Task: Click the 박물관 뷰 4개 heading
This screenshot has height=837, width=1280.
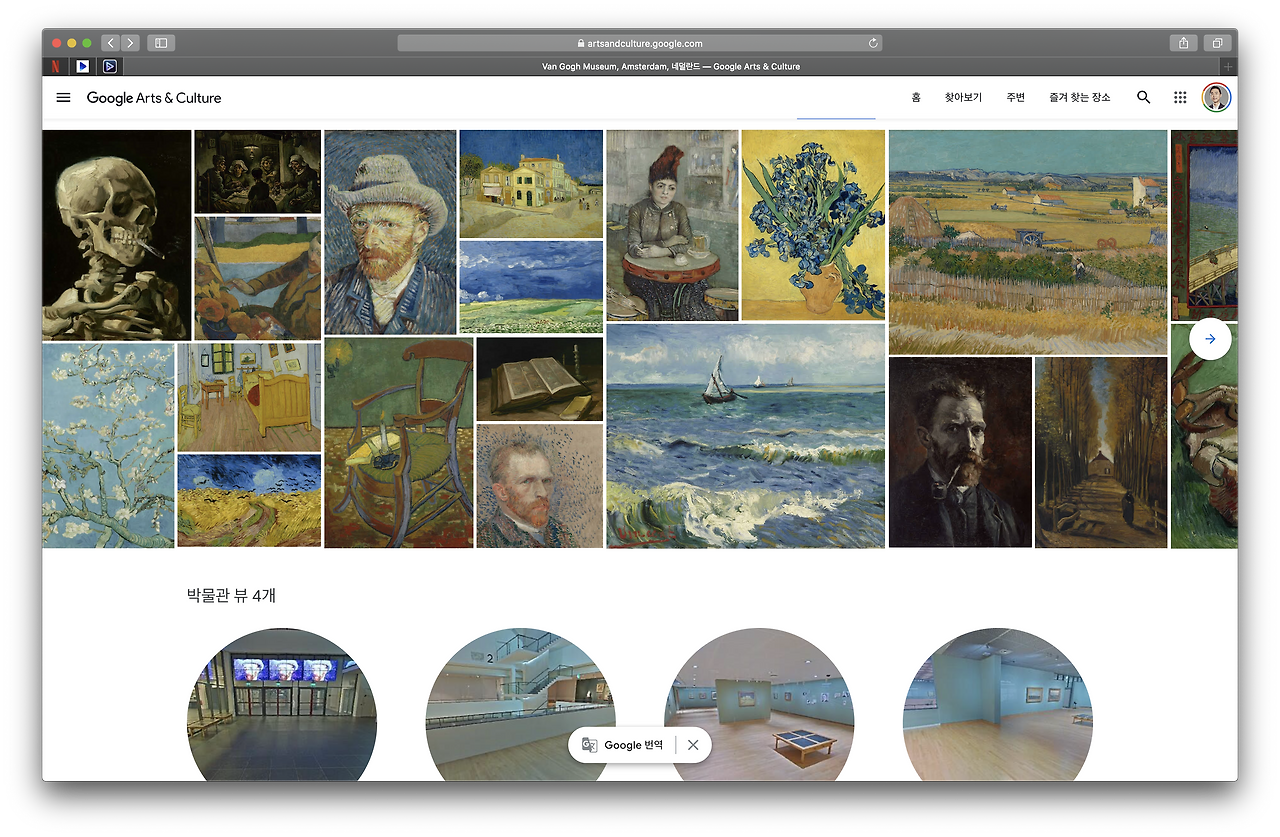Action: 231,595
